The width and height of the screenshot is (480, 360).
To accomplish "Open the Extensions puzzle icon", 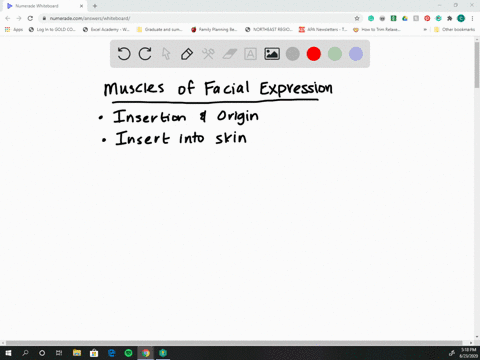I will 450,18.
